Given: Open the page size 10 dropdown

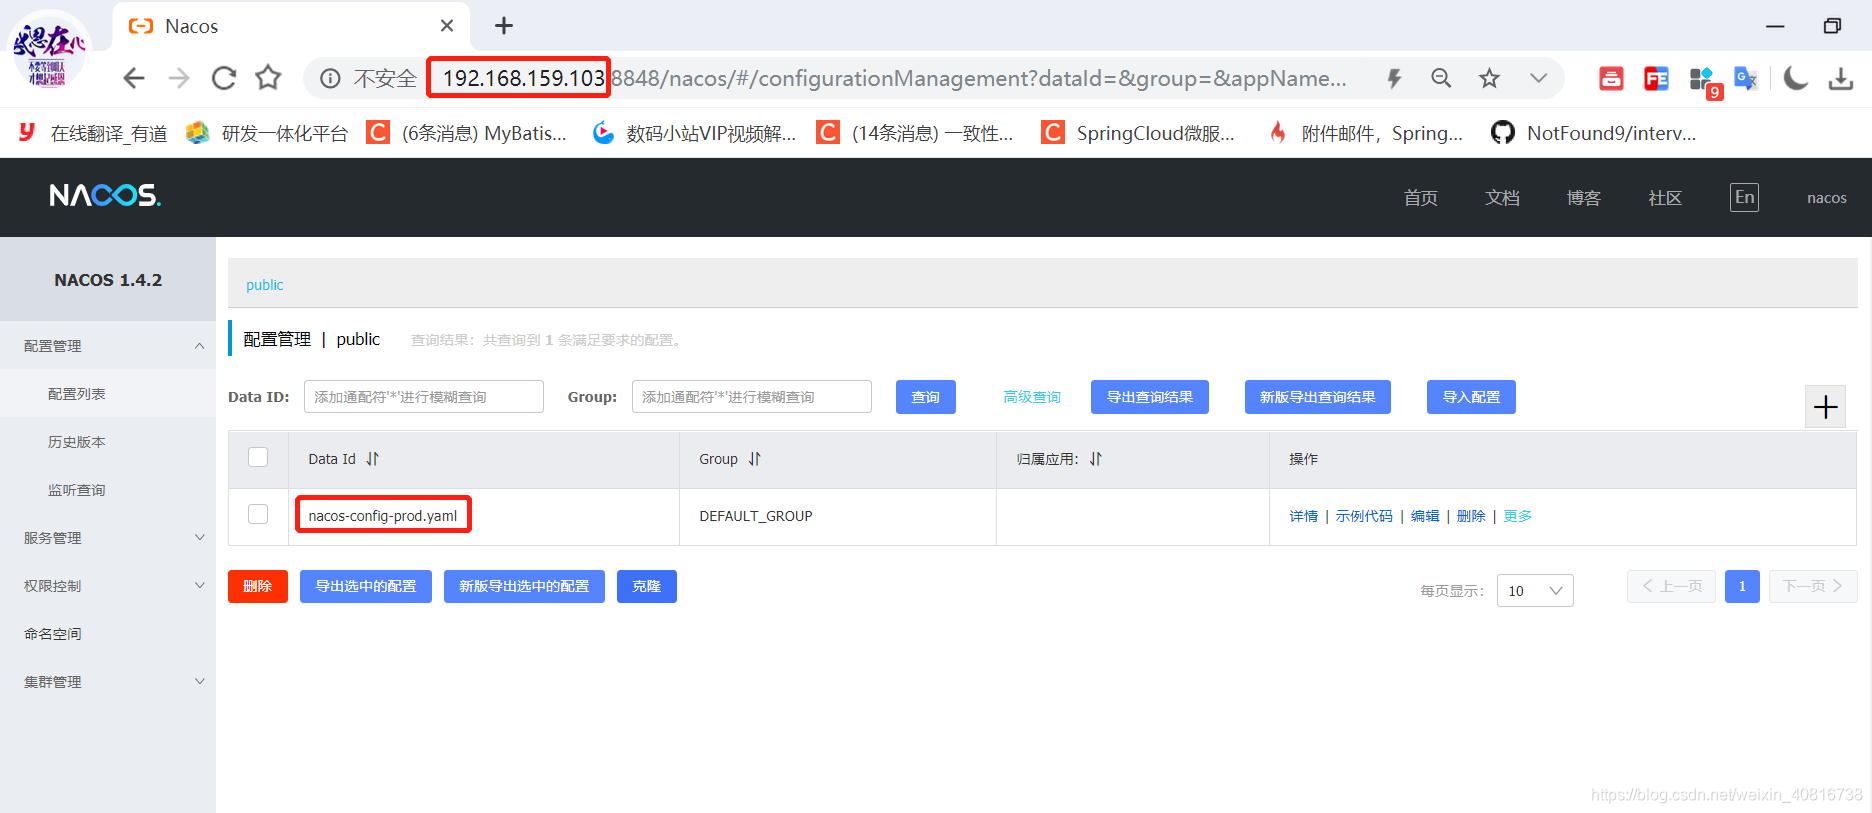Looking at the screenshot, I should [x=1535, y=591].
